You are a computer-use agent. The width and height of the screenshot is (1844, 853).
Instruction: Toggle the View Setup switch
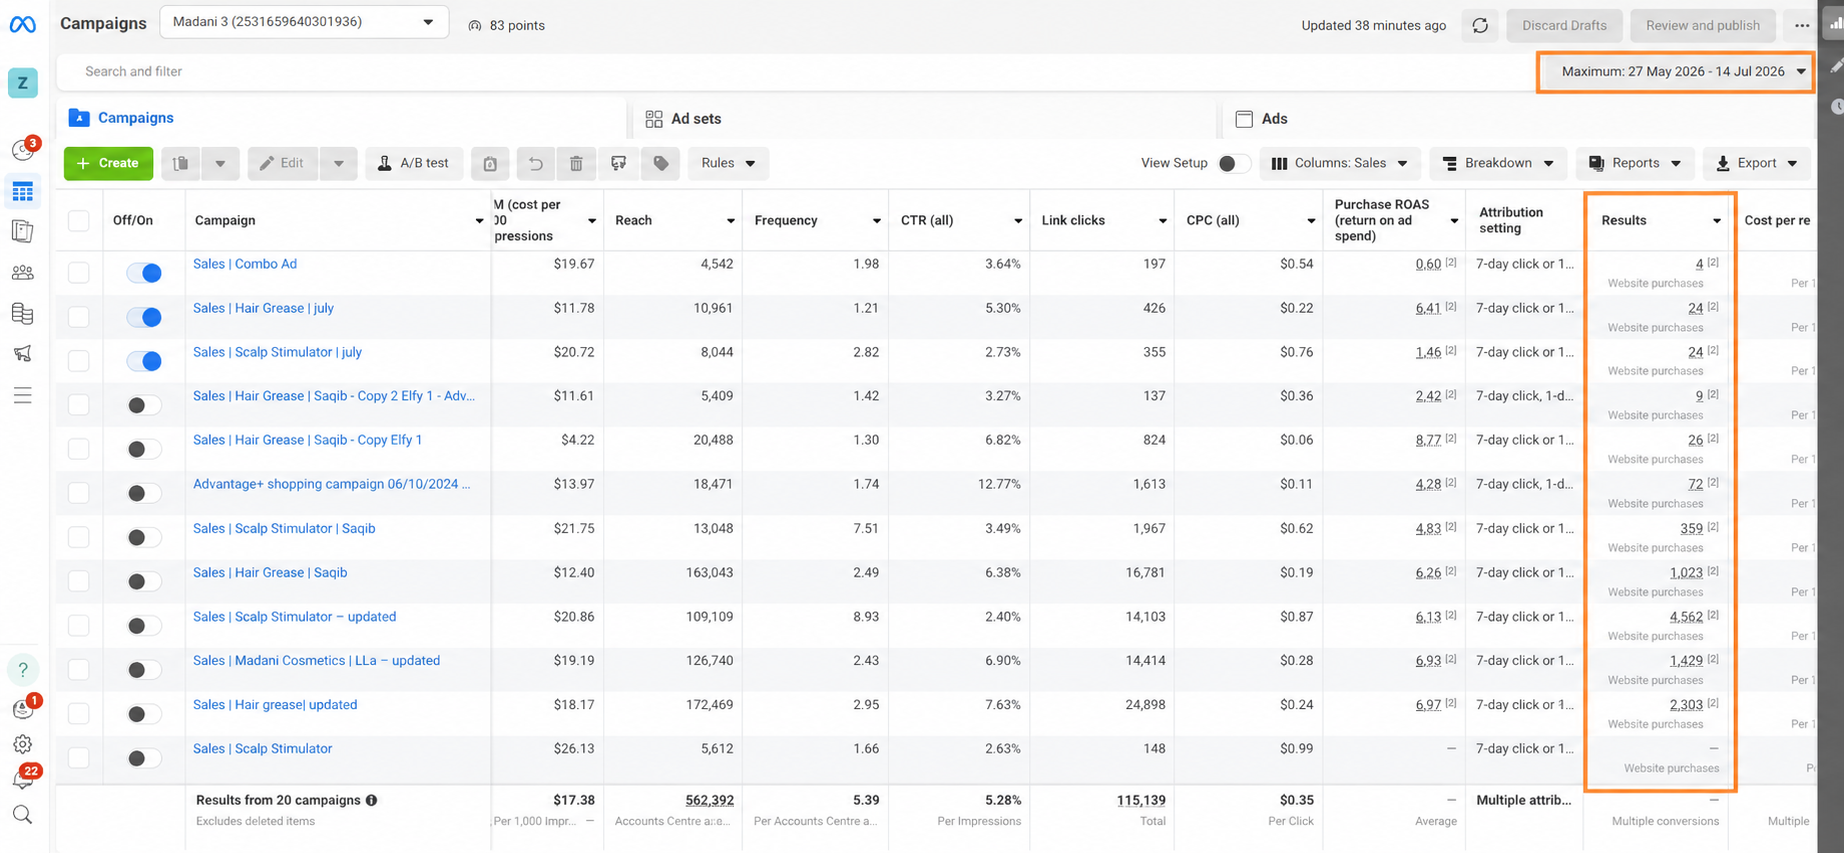coord(1233,163)
